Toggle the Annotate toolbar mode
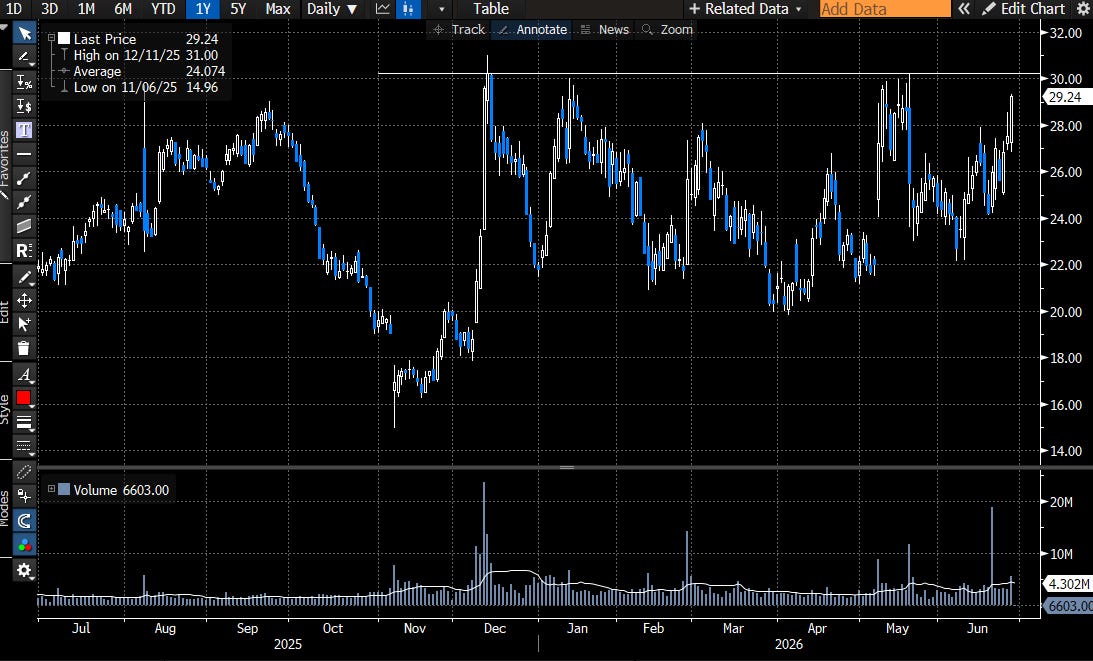The height and width of the screenshot is (661, 1093). (x=533, y=29)
